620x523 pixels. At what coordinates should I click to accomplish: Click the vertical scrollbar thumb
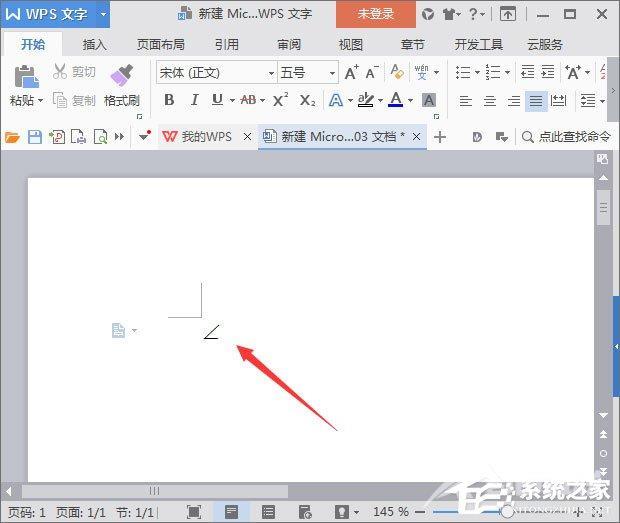(603, 208)
